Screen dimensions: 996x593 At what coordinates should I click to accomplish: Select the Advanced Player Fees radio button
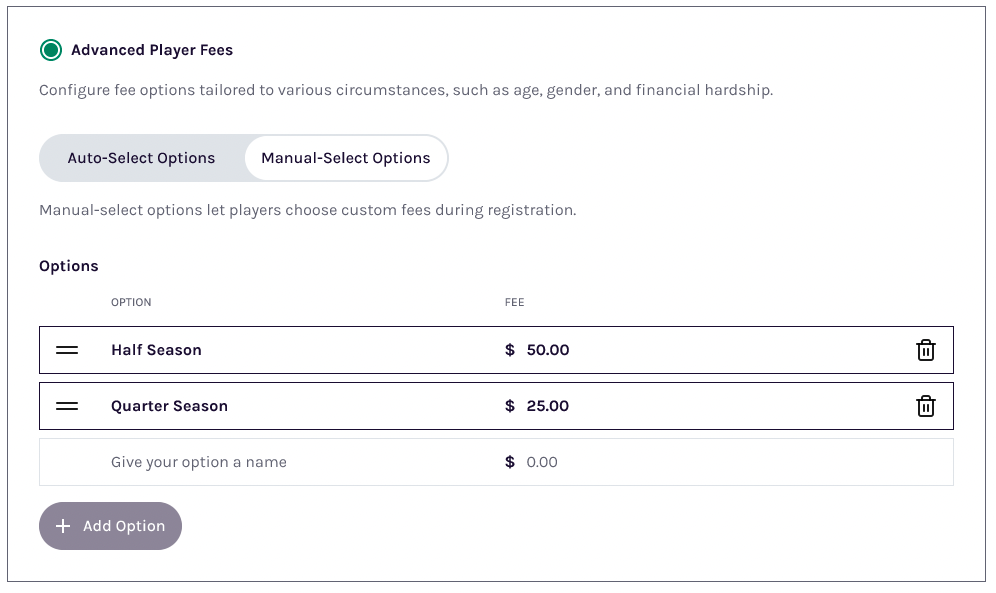(x=50, y=49)
